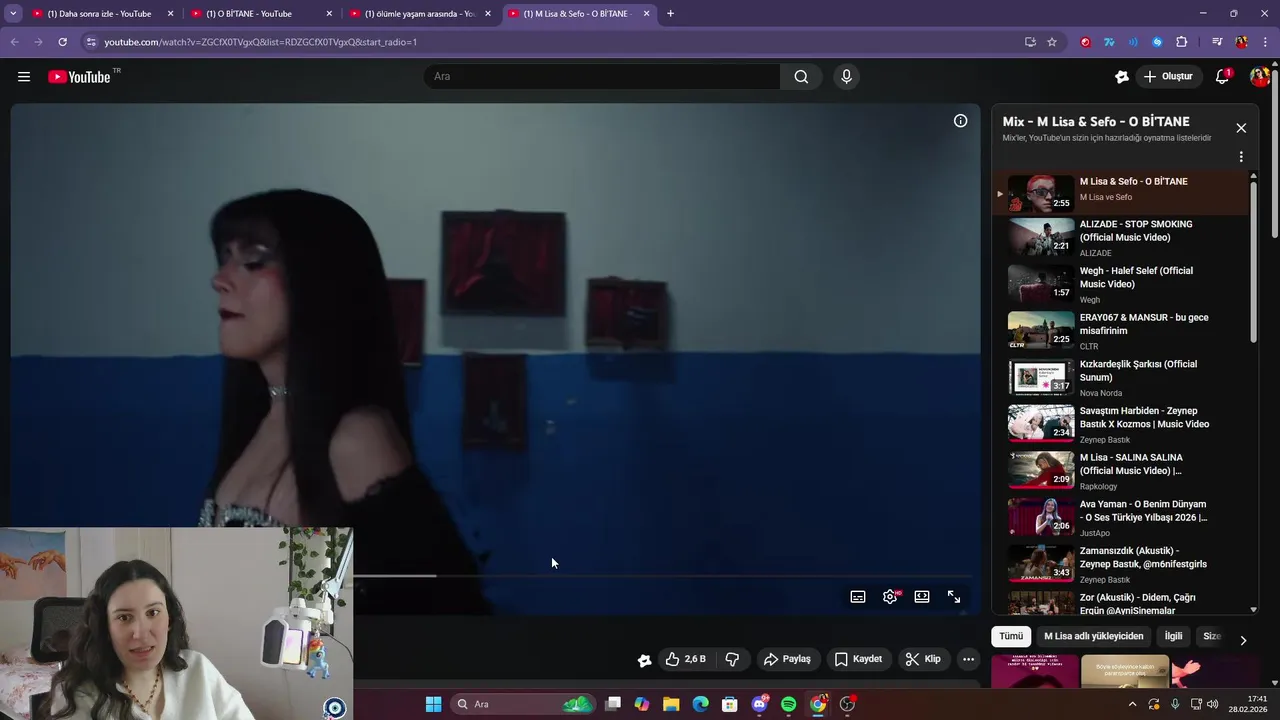Go back in browser history
Image resolution: width=1280 pixels, height=720 pixels.
14,42
